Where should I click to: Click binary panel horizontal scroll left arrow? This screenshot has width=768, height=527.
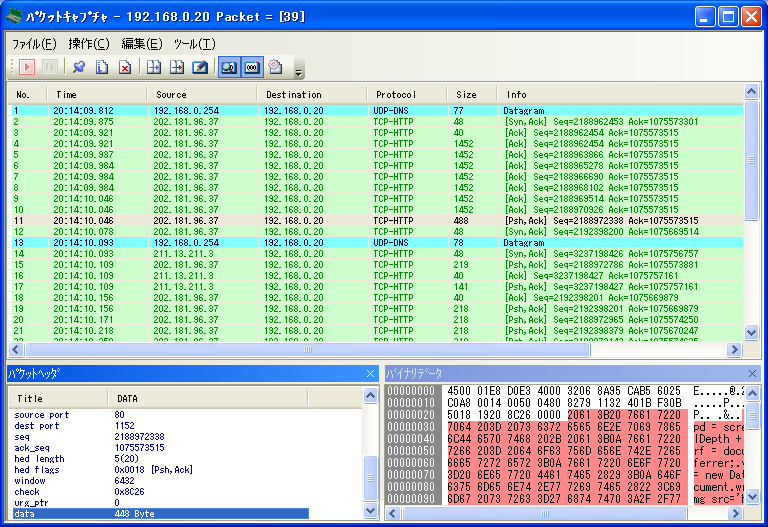(x=393, y=513)
